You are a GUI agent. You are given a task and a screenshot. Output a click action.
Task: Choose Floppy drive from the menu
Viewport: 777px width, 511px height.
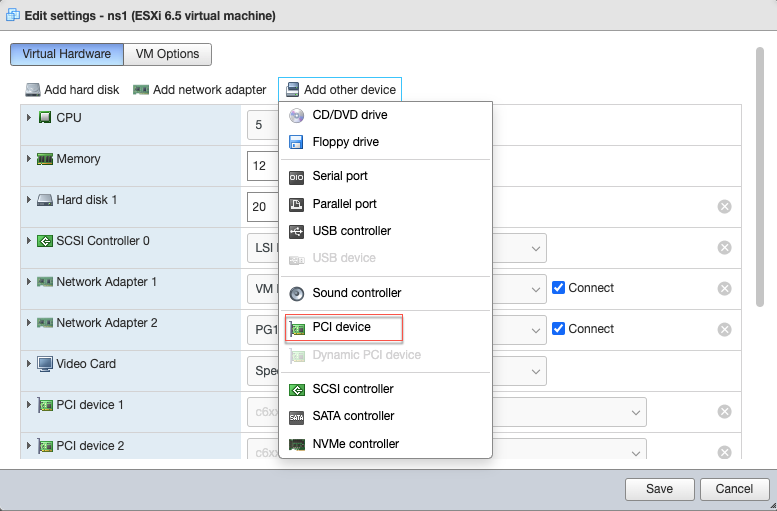[x=386, y=142]
